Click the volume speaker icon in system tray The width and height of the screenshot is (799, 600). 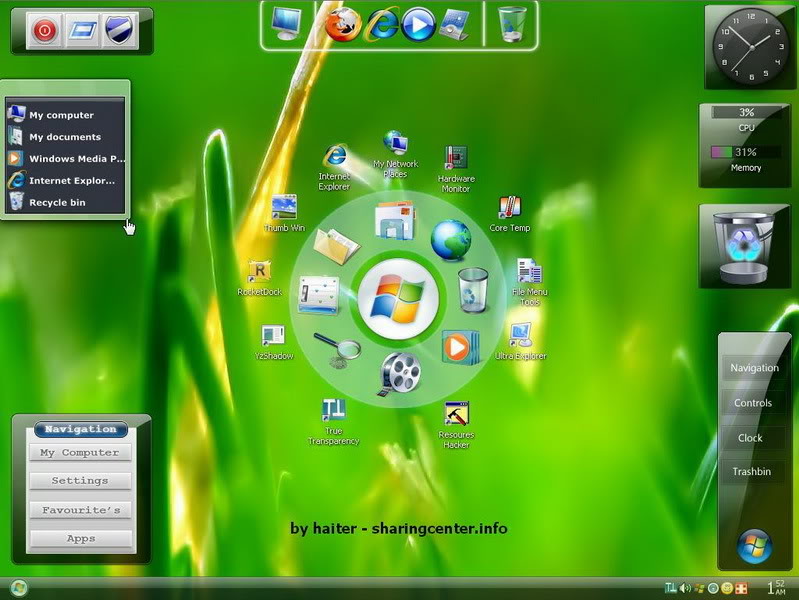click(685, 588)
